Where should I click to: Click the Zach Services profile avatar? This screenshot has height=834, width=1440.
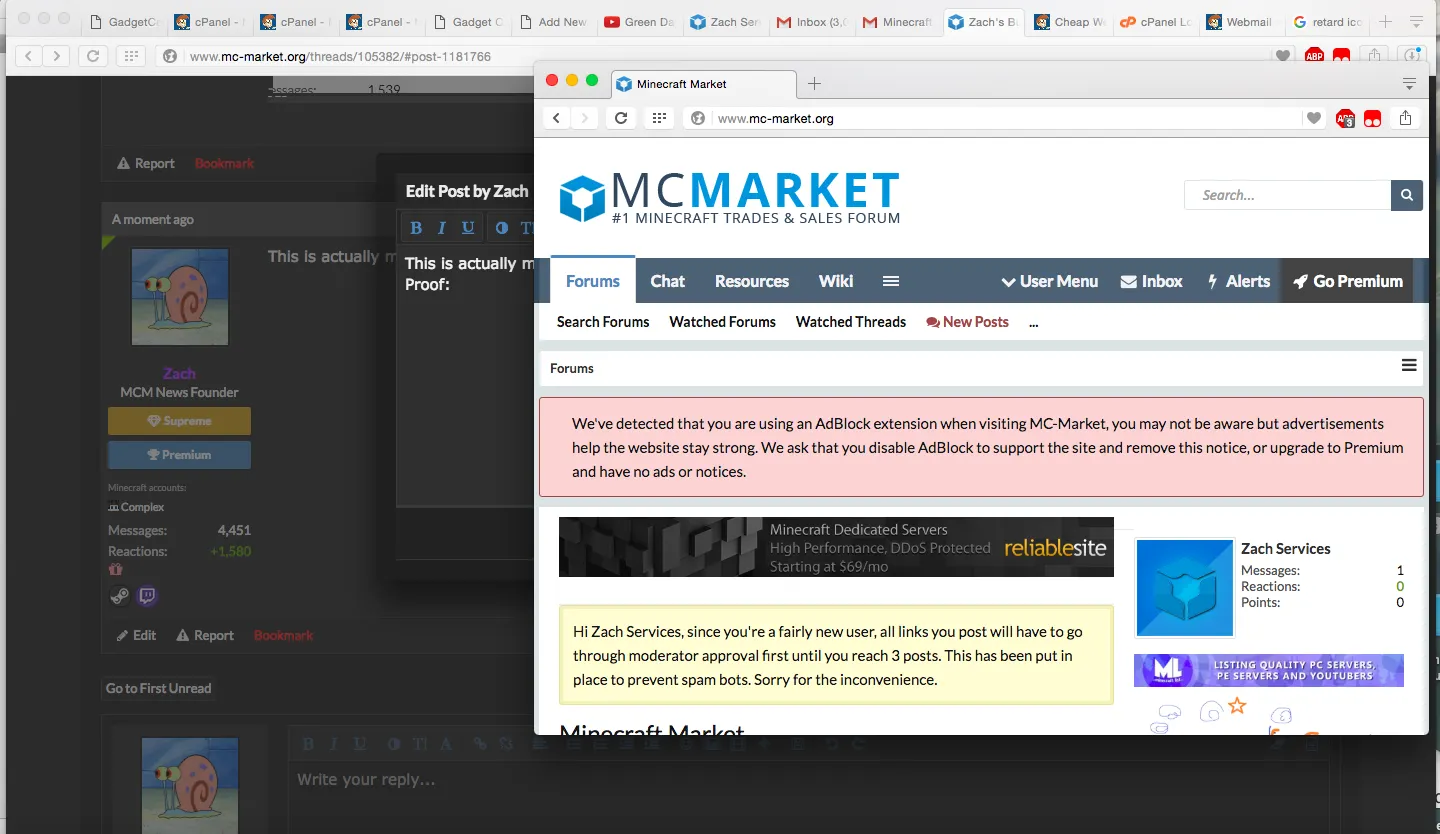(x=1185, y=588)
